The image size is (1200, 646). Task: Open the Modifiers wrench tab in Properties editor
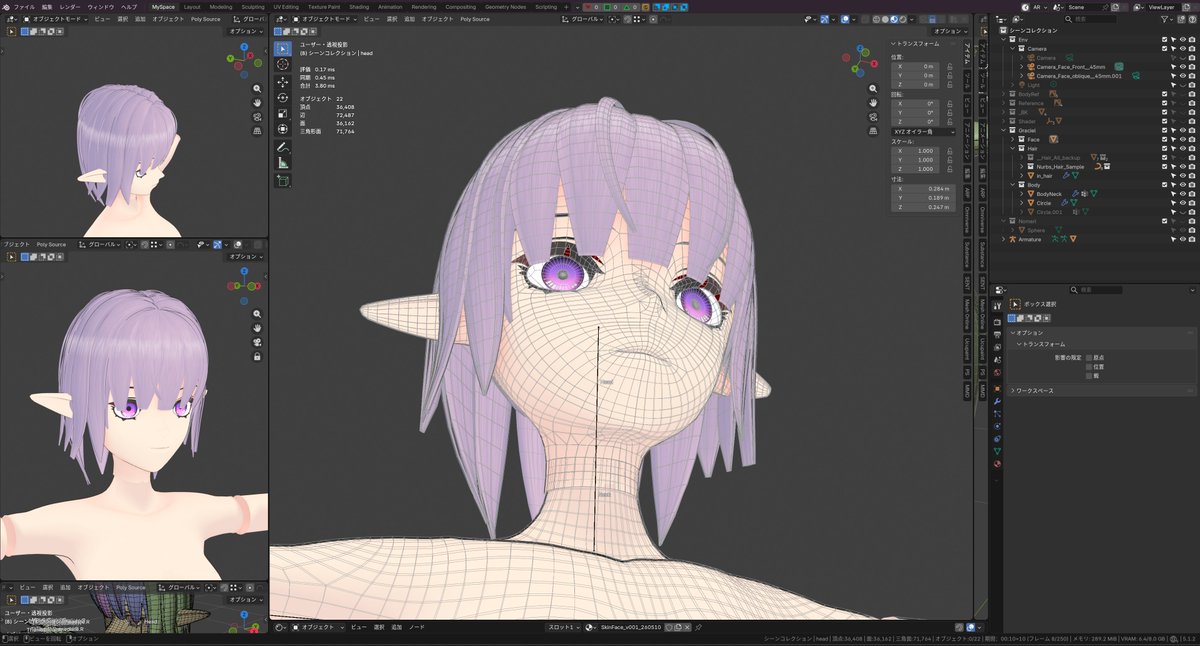click(998, 401)
